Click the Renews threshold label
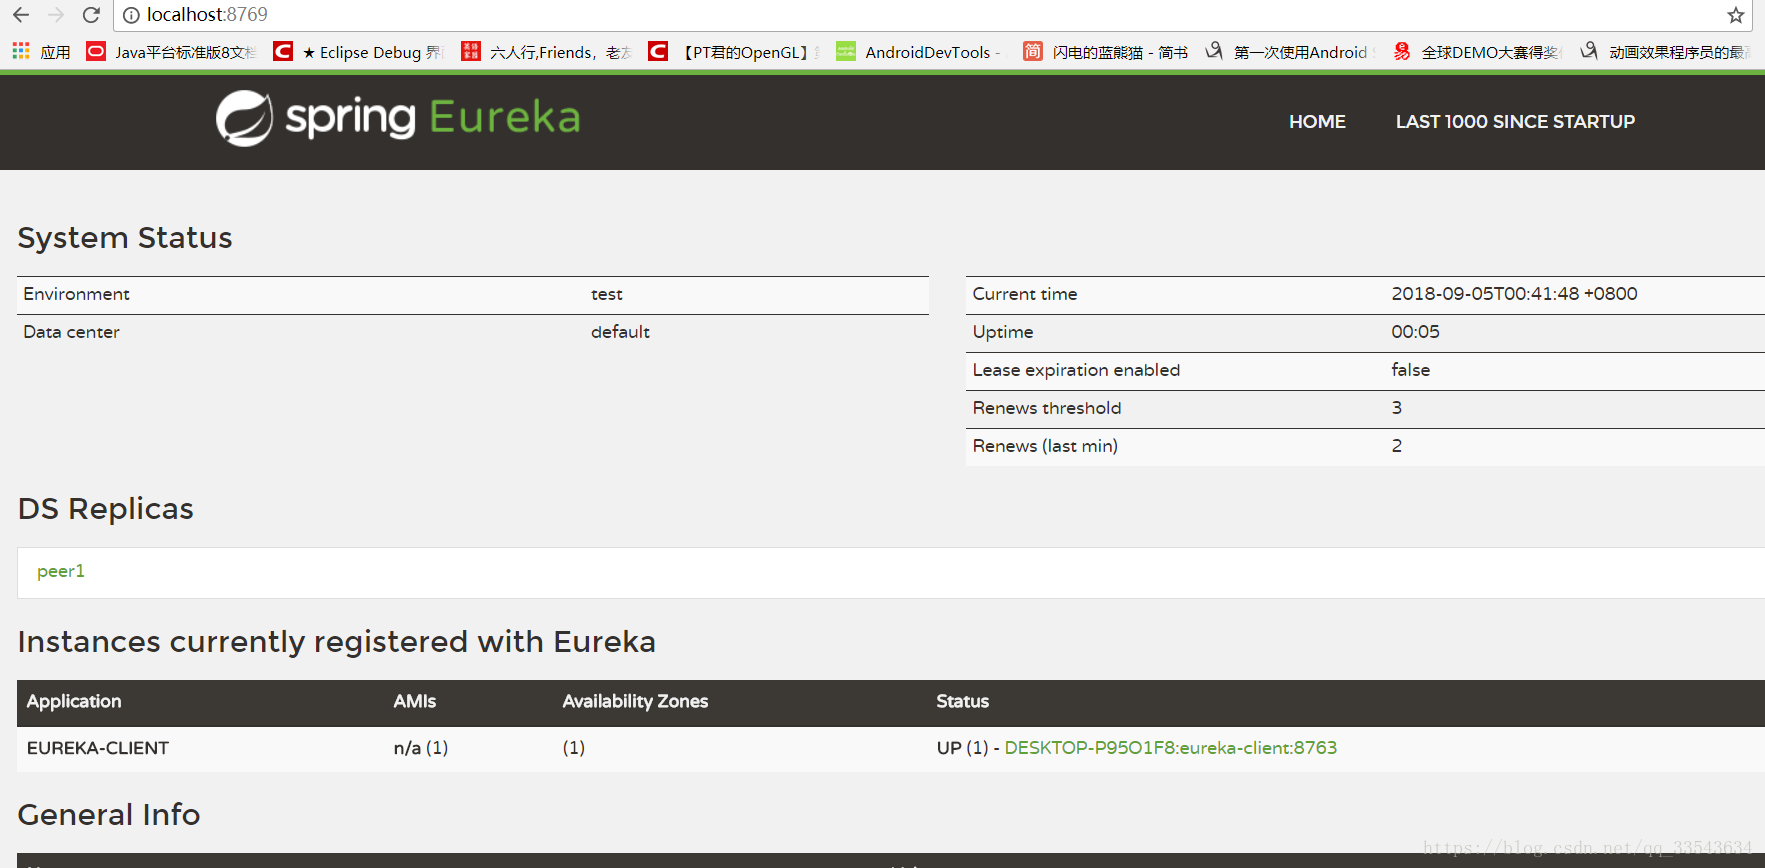 1047,408
